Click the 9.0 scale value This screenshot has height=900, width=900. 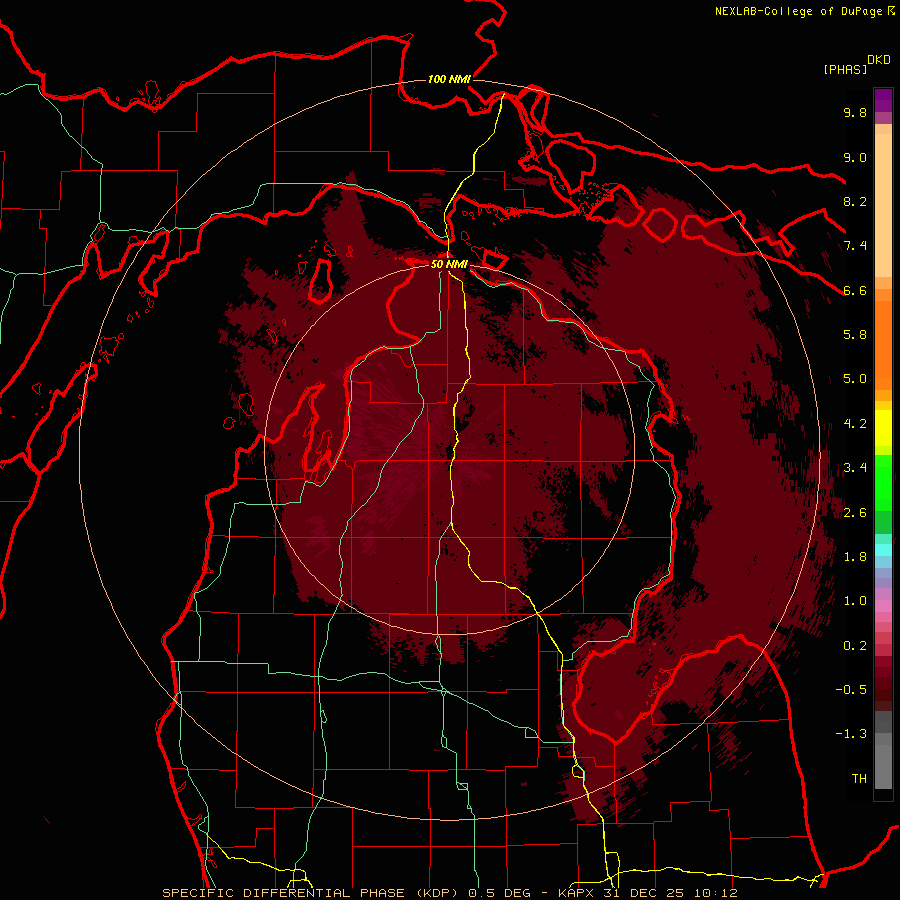[855, 157]
